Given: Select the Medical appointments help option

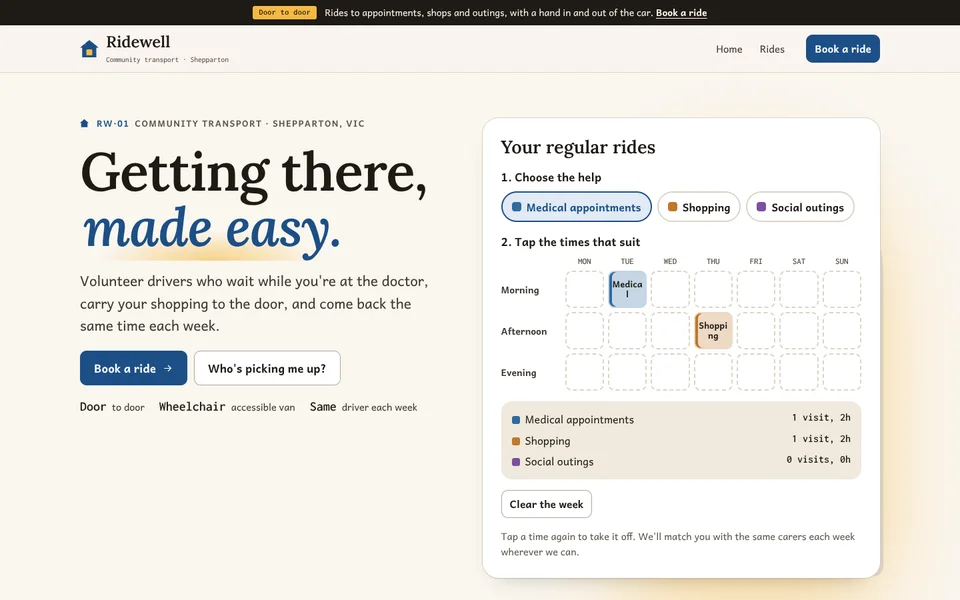Looking at the screenshot, I should pyautogui.click(x=576, y=207).
